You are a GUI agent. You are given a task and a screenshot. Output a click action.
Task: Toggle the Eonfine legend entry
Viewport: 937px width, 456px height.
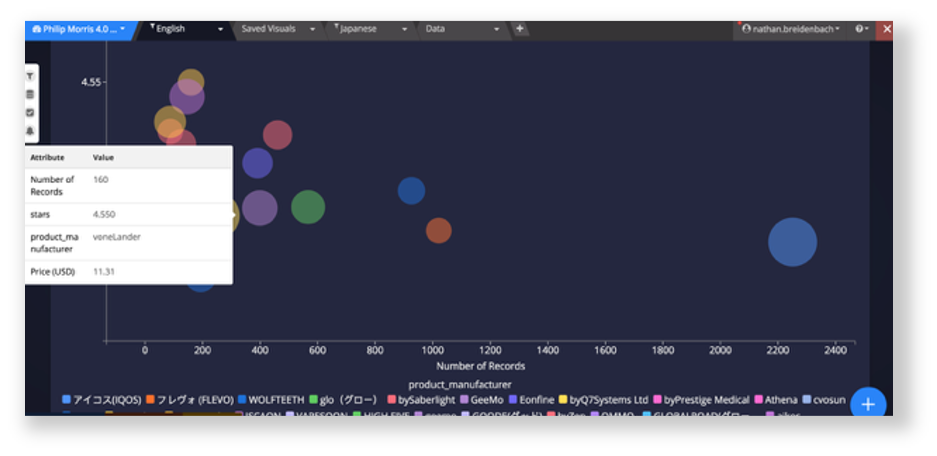pyautogui.click(x=531, y=400)
